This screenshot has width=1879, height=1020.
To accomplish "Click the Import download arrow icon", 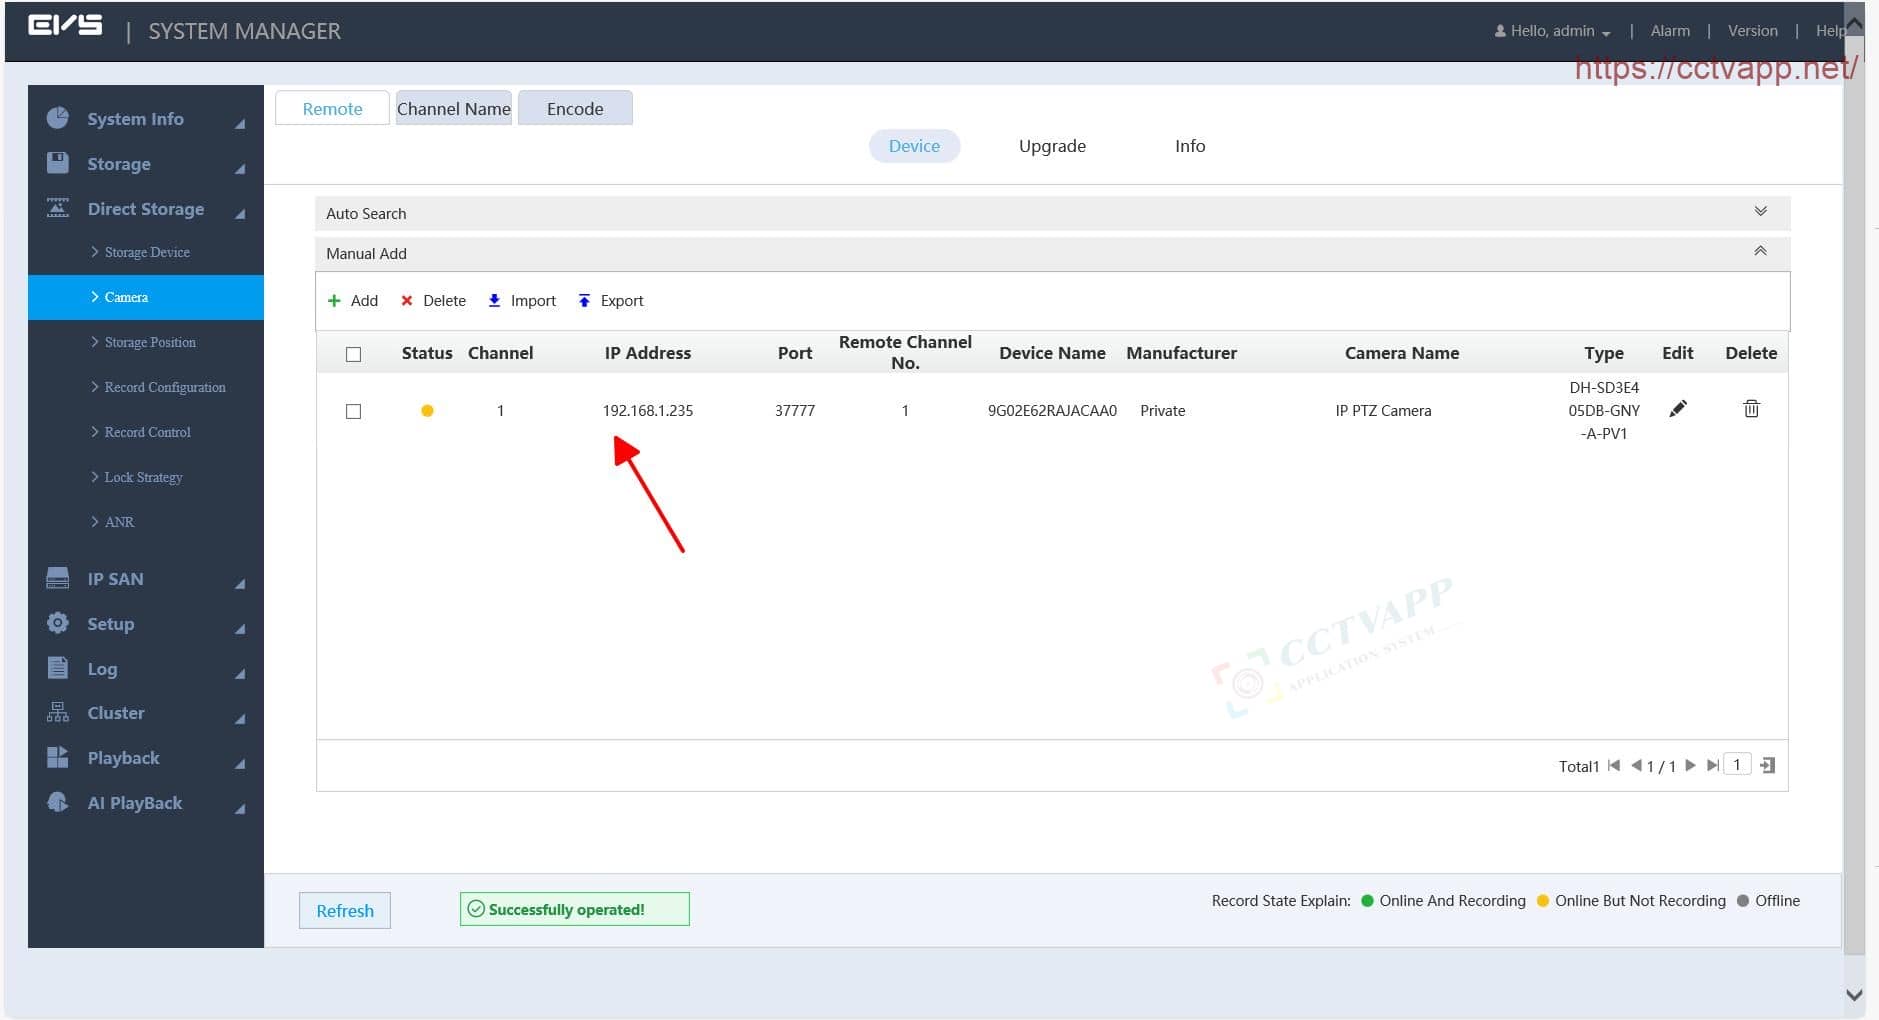I will point(494,301).
